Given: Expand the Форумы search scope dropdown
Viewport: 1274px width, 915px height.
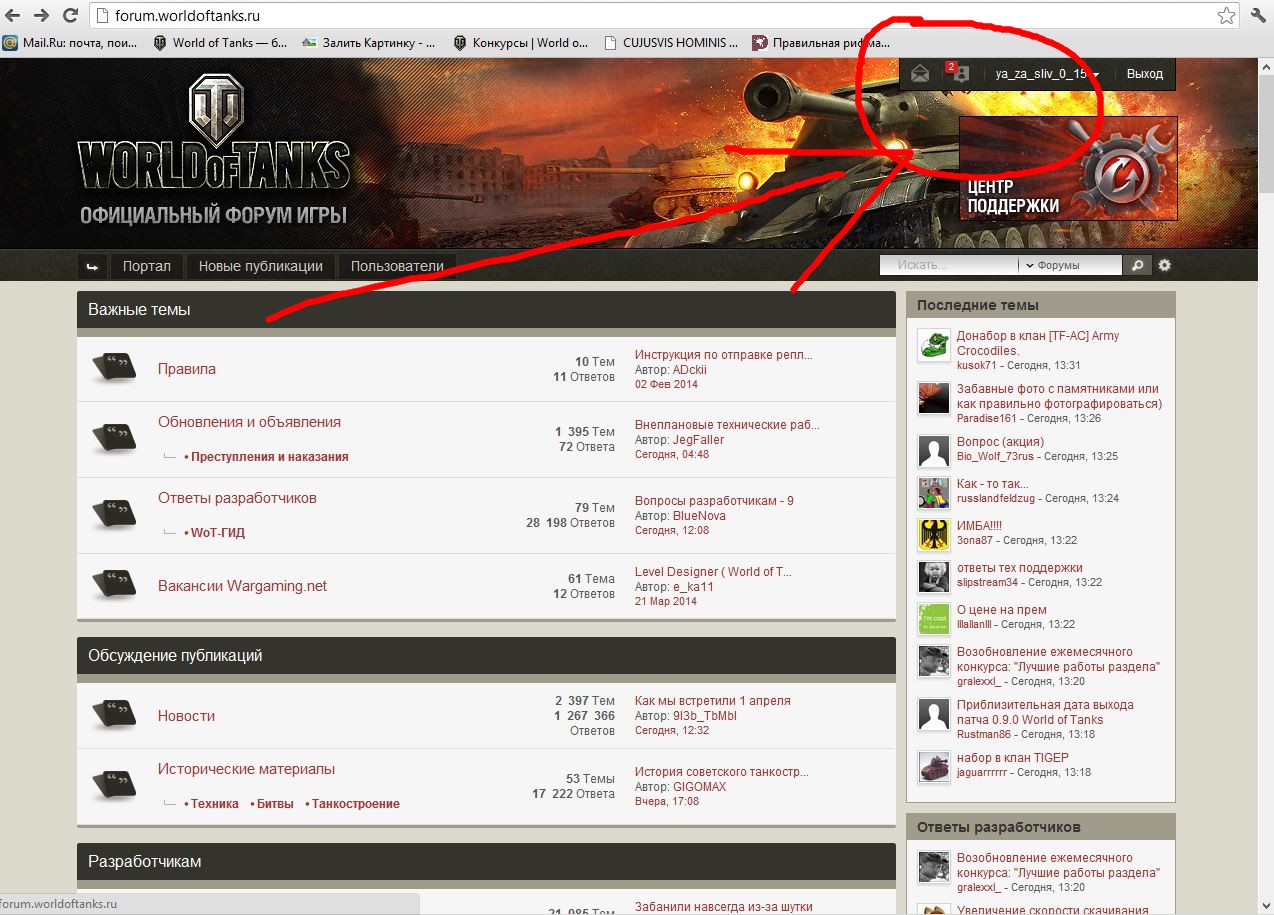Looking at the screenshot, I should point(1070,265).
